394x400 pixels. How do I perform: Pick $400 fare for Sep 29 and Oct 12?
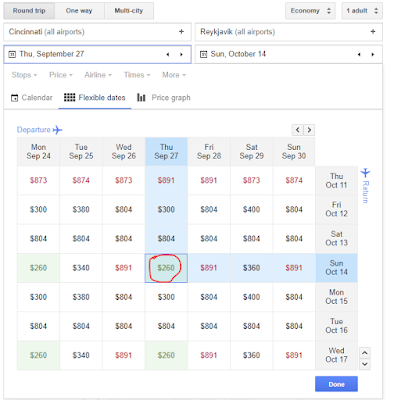coord(251,209)
